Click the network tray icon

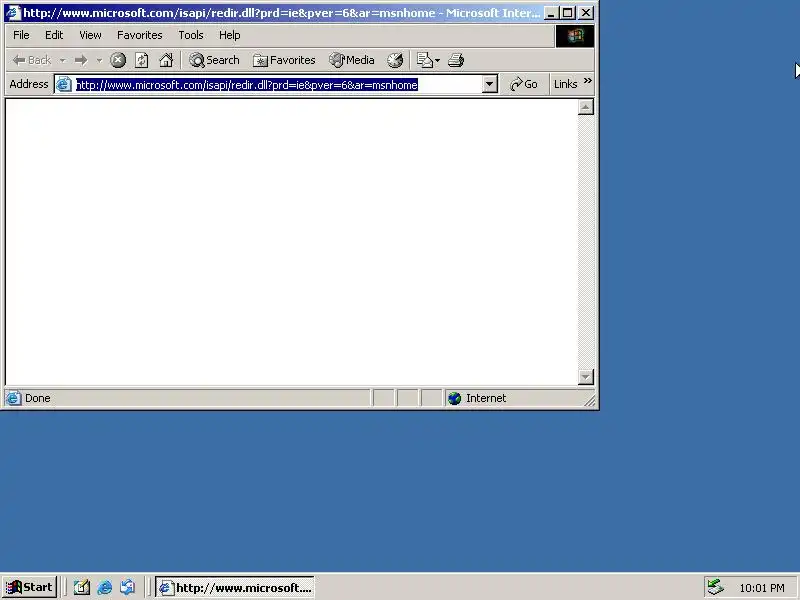click(x=715, y=588)
